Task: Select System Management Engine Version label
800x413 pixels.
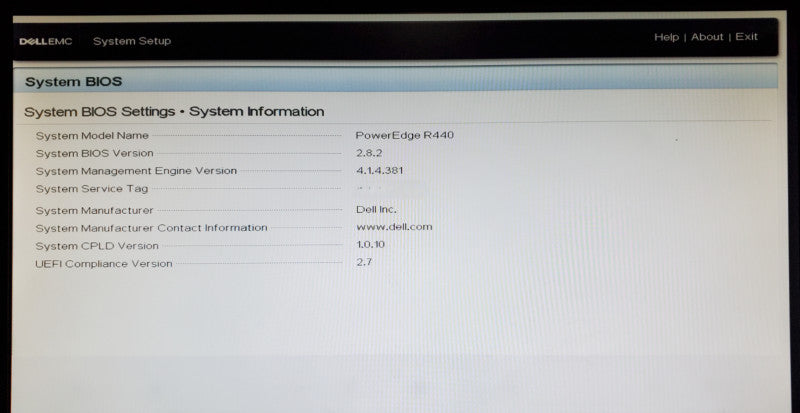Action: pyautogui.click(x=136, y=171)
